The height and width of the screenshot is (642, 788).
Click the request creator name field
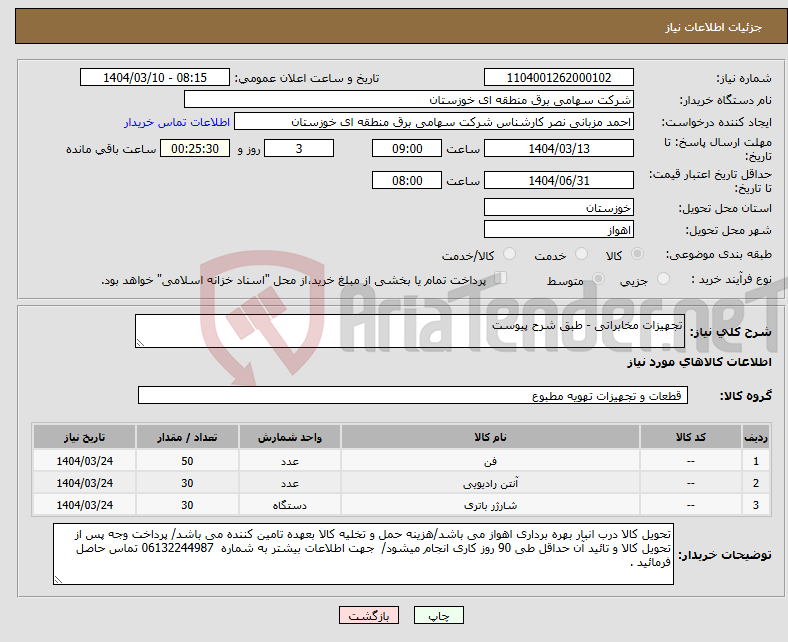tap(434, 122)
